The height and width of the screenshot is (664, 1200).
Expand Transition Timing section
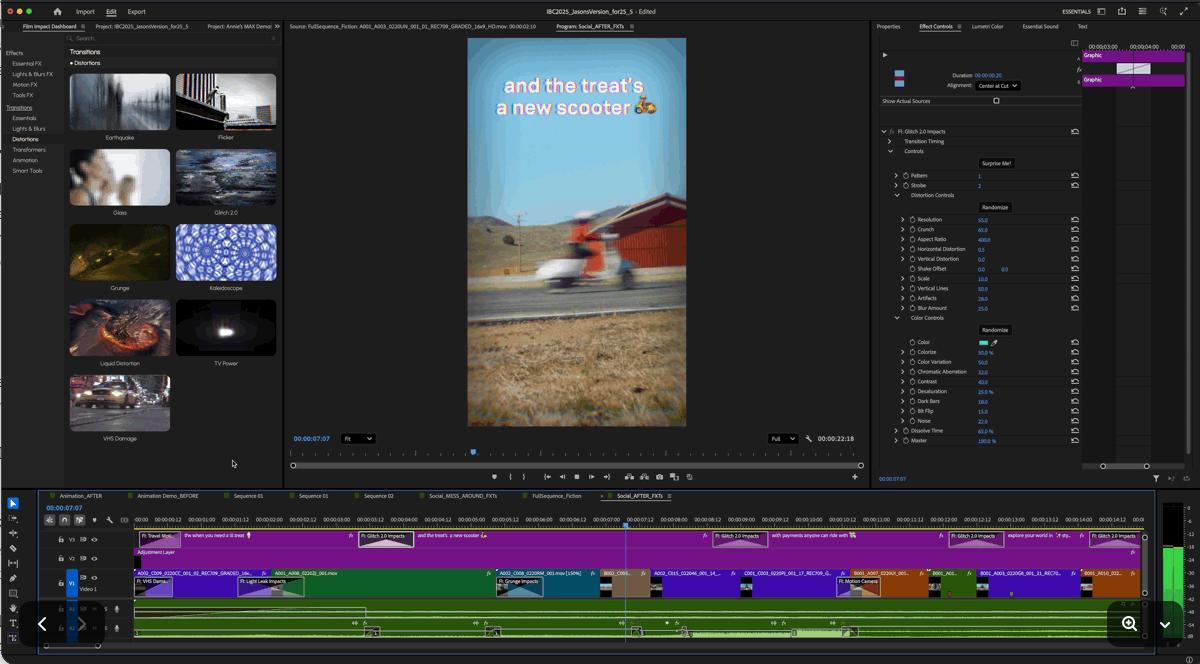890,141
